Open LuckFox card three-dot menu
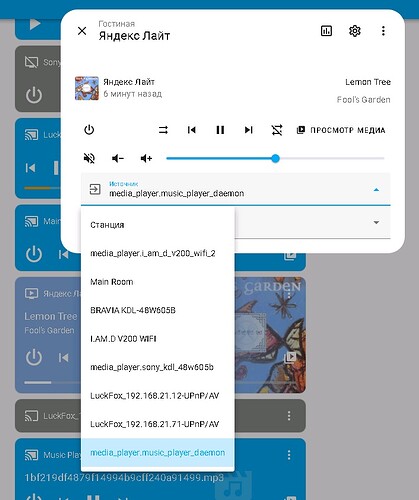This screenshot has height=500, width=419. coord(289,416)
